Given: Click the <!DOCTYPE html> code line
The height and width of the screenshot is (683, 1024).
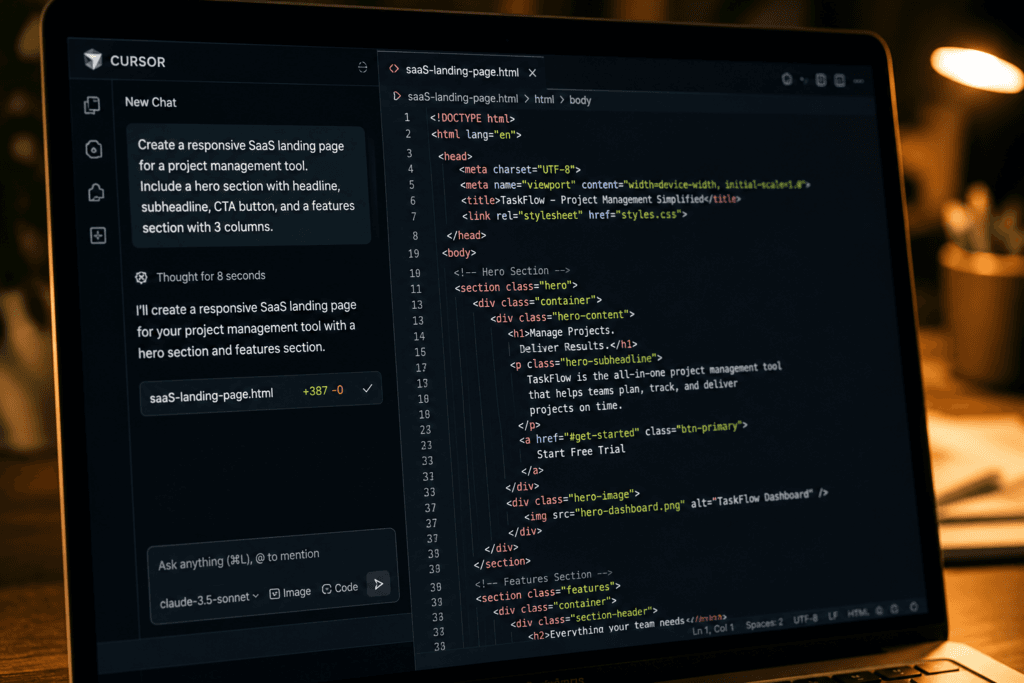Looking at the screenshot, I should click(472, 118).
